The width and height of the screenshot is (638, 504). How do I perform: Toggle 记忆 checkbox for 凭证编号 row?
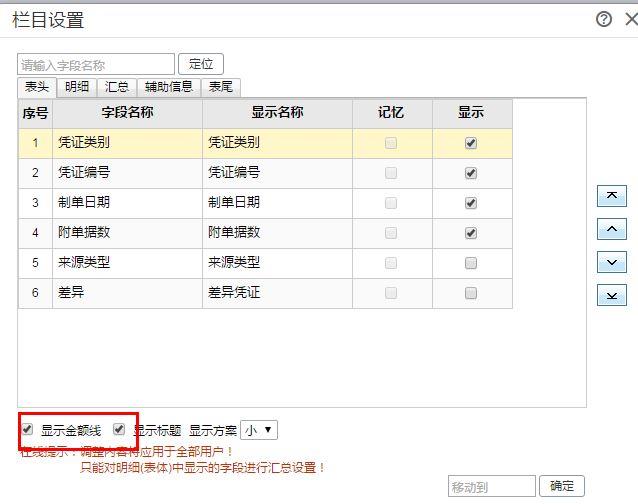click(391, 173)
